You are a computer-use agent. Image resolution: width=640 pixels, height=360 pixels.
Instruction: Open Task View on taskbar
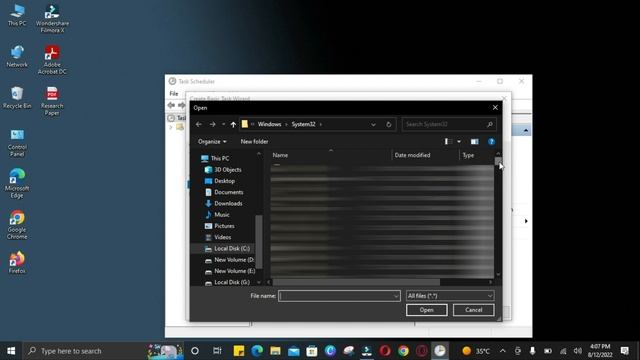click(217, 351)
